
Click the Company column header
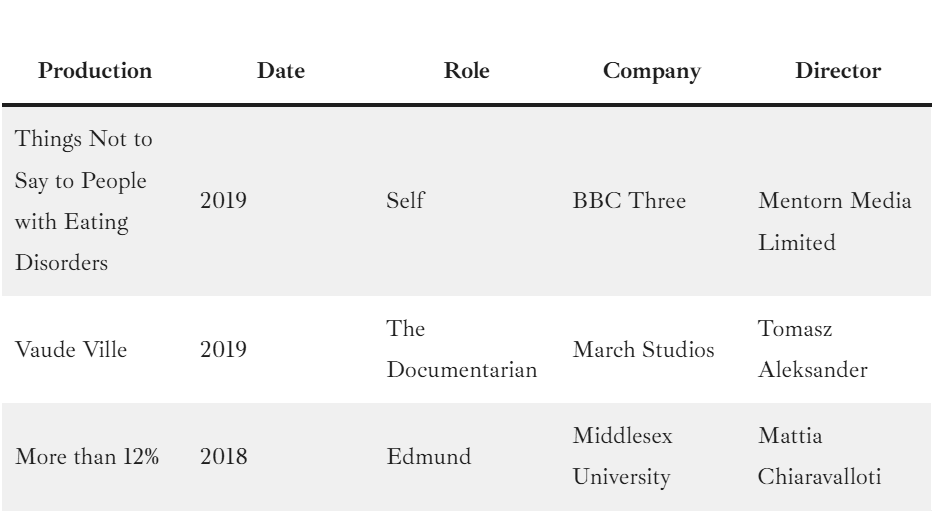652,72
